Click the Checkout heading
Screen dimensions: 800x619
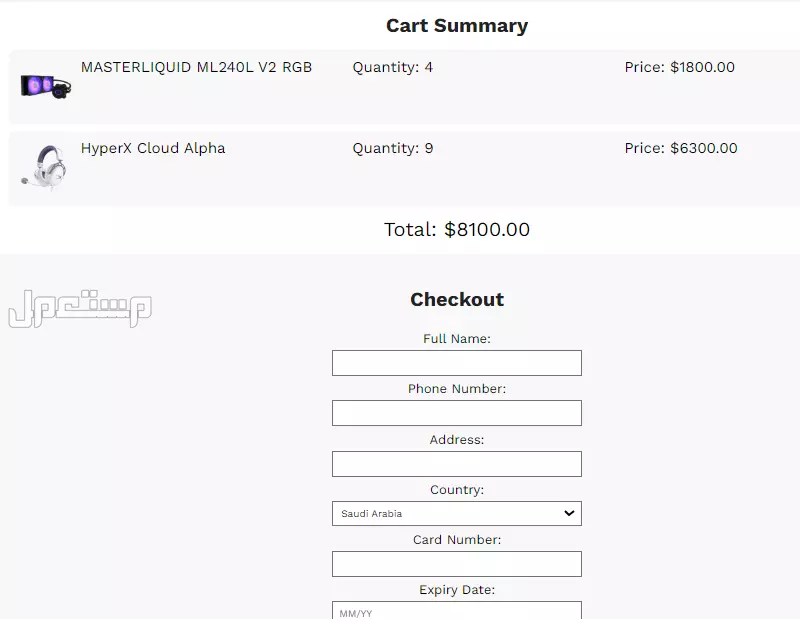pyautogui.click(x=456, y=299)
